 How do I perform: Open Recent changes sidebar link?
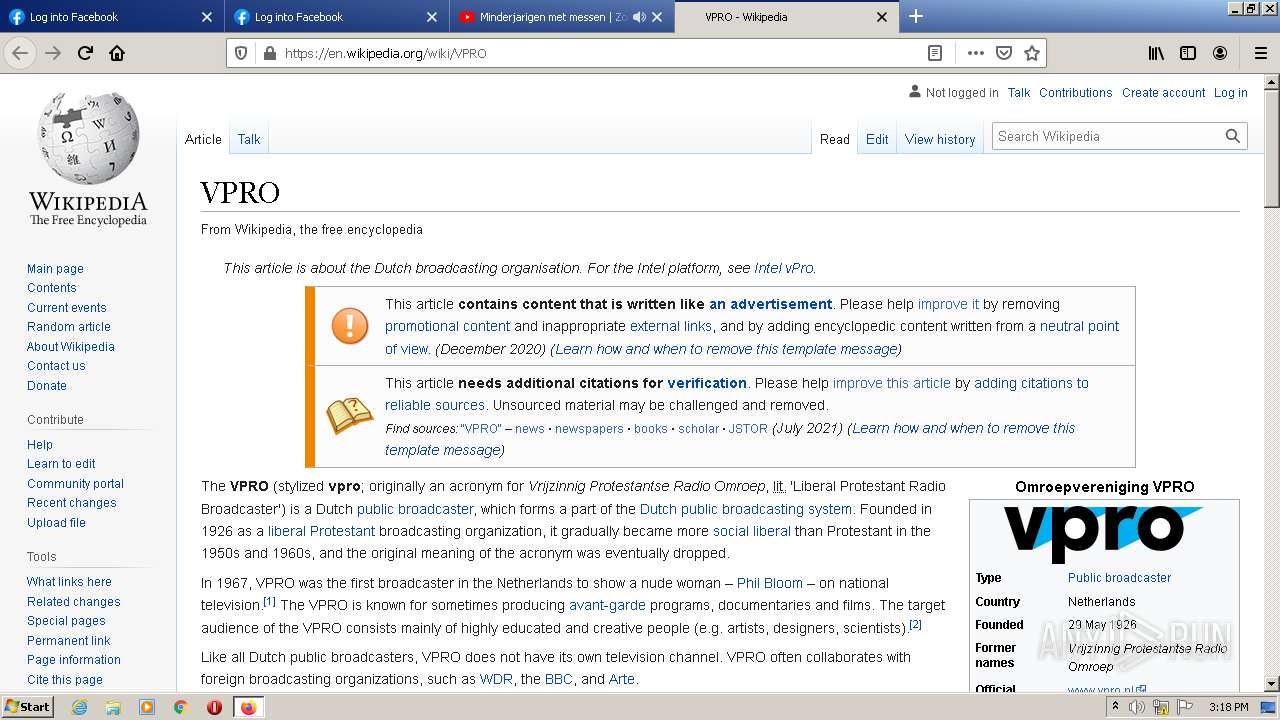pos(72,503)
